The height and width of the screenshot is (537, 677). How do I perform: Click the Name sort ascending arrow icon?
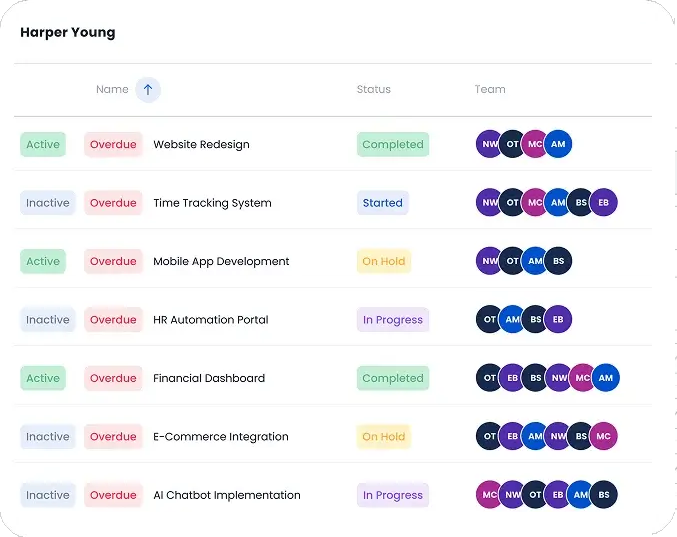click(148, 89)
